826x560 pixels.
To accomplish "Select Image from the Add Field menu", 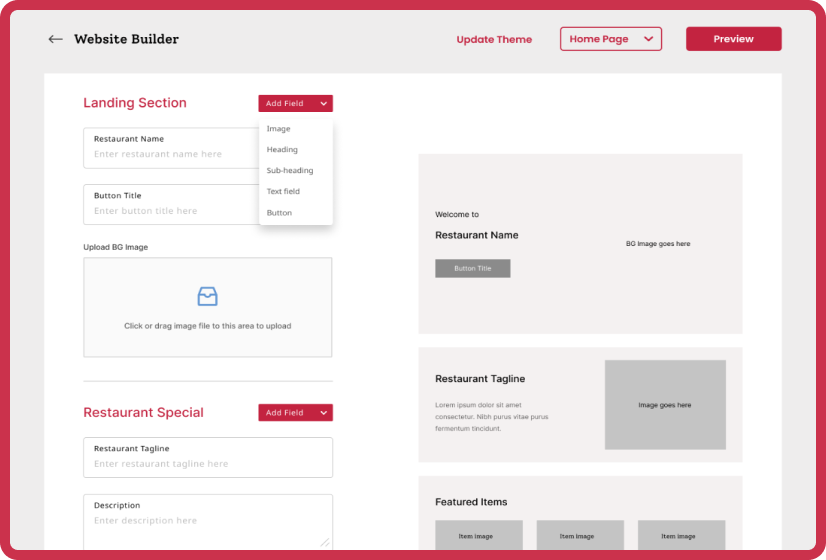I will point(279,129).
